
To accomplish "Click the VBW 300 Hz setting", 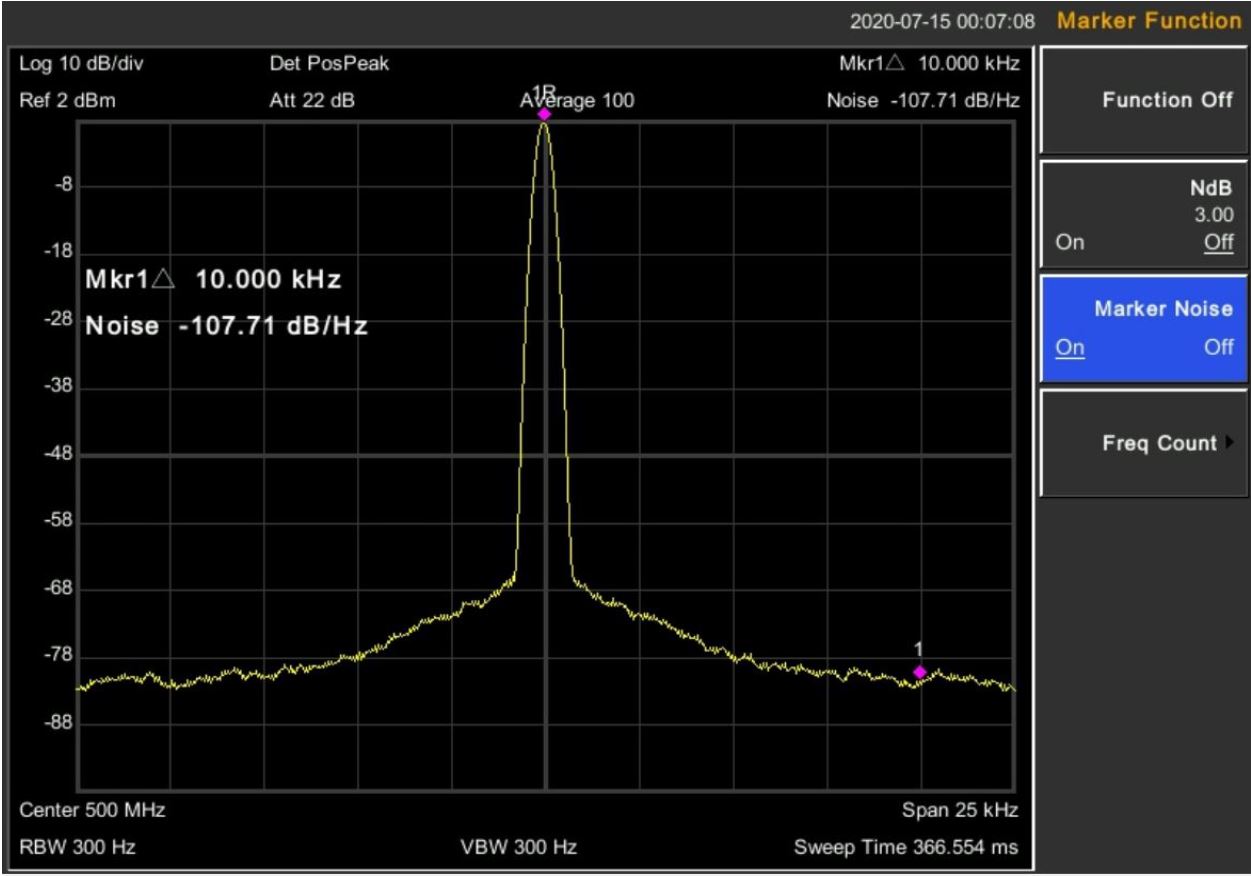I will [516, 848].
